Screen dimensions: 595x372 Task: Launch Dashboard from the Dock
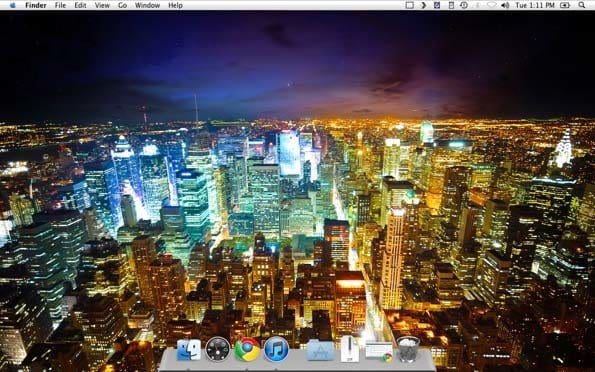click(x=218, y=349)
